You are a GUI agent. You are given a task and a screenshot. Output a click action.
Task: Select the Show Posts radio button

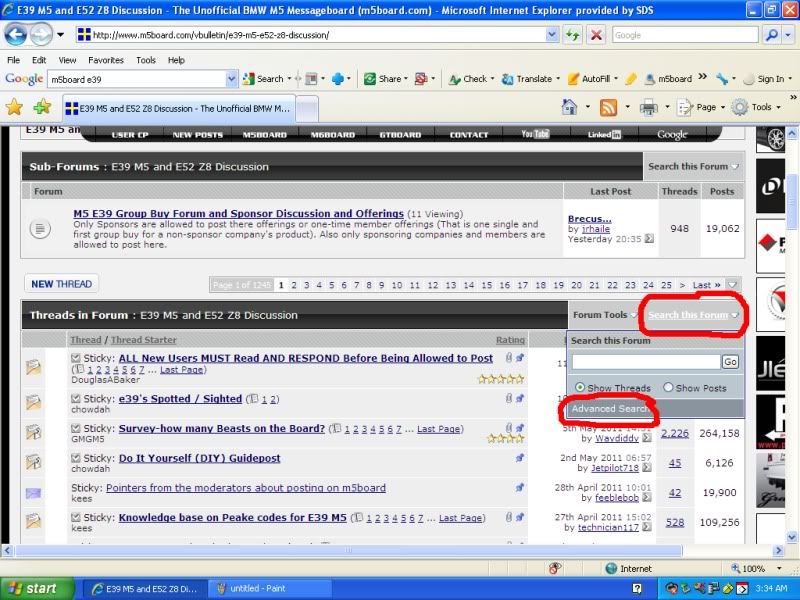click(x=668, y=388)
